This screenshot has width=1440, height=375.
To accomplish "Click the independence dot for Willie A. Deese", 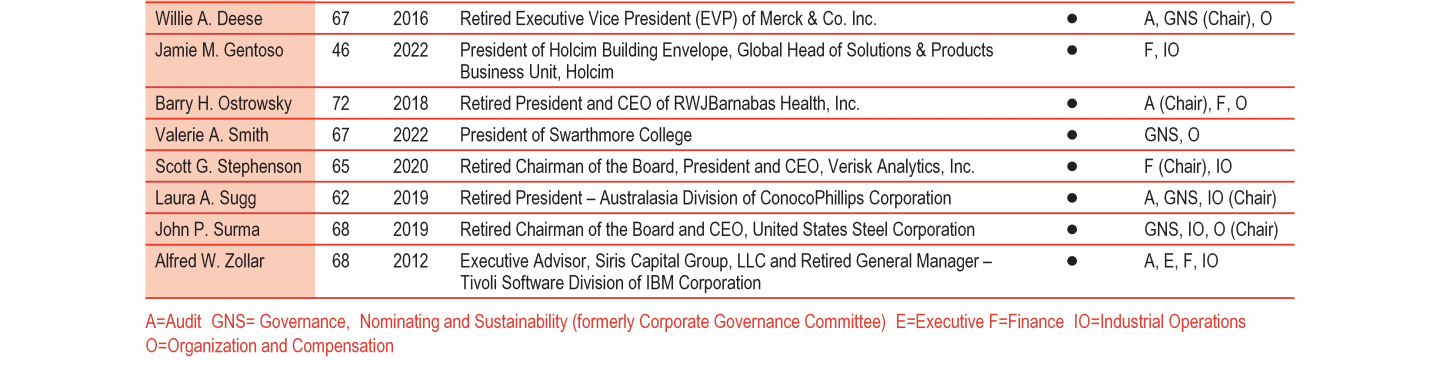I will [1072, 19].
